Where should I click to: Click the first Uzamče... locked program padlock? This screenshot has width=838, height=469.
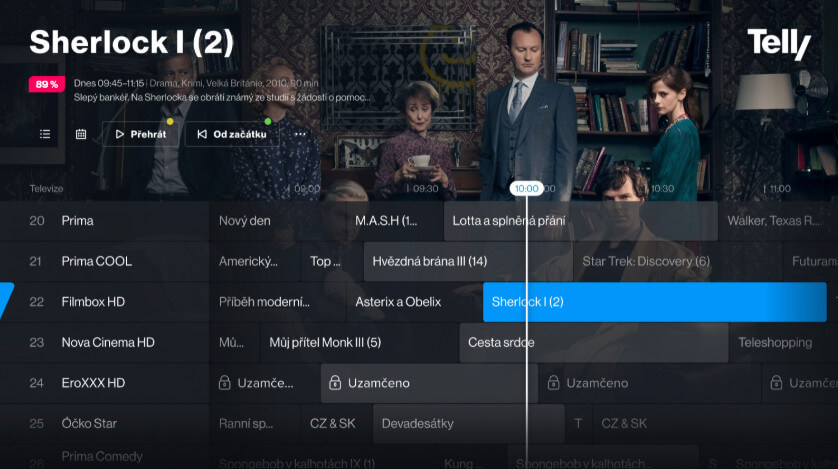click(224, 383)
